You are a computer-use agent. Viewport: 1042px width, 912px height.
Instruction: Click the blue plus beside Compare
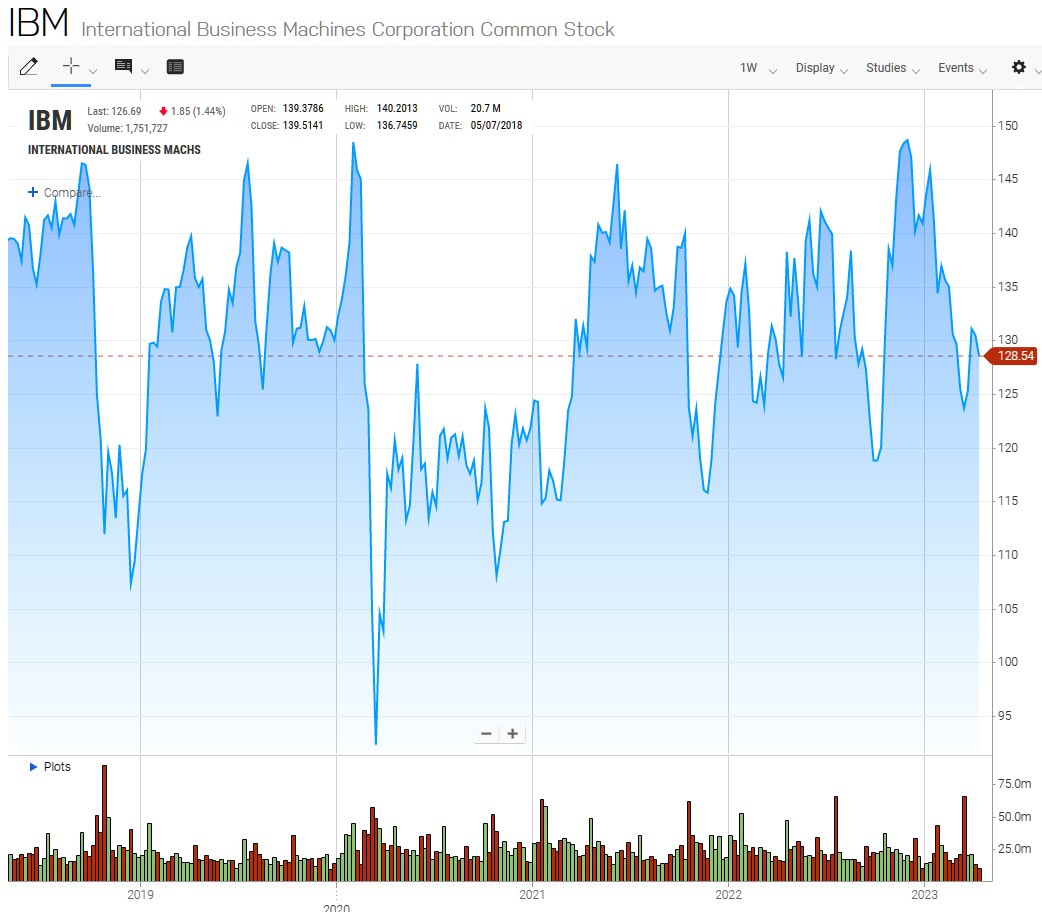(x=33, y=192)
